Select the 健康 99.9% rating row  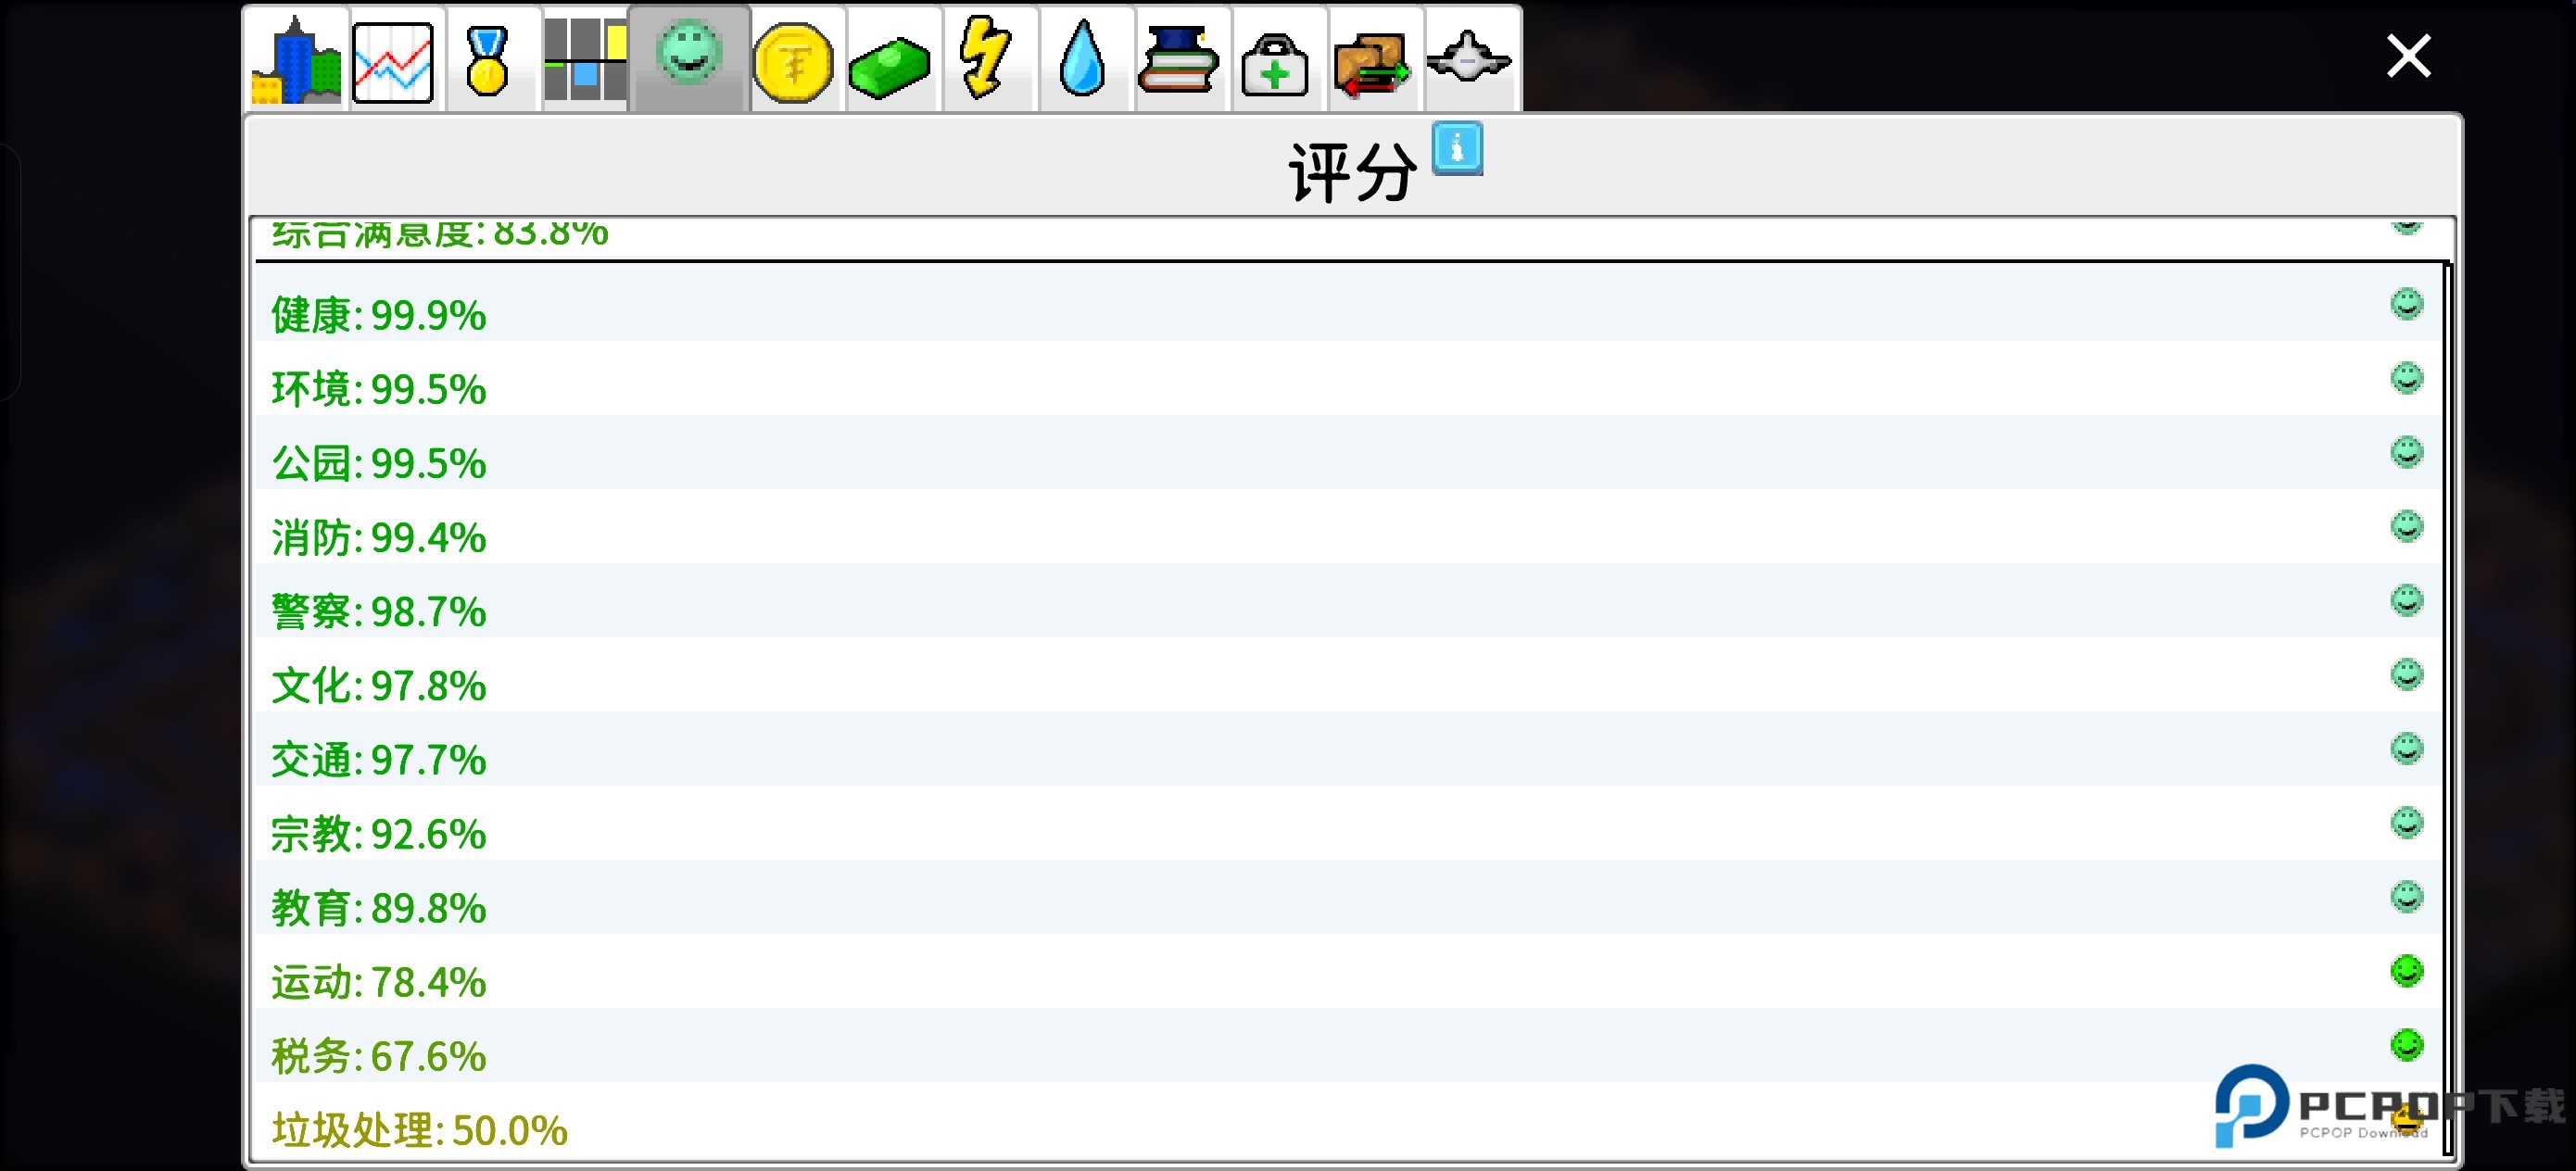click(380, 314)
